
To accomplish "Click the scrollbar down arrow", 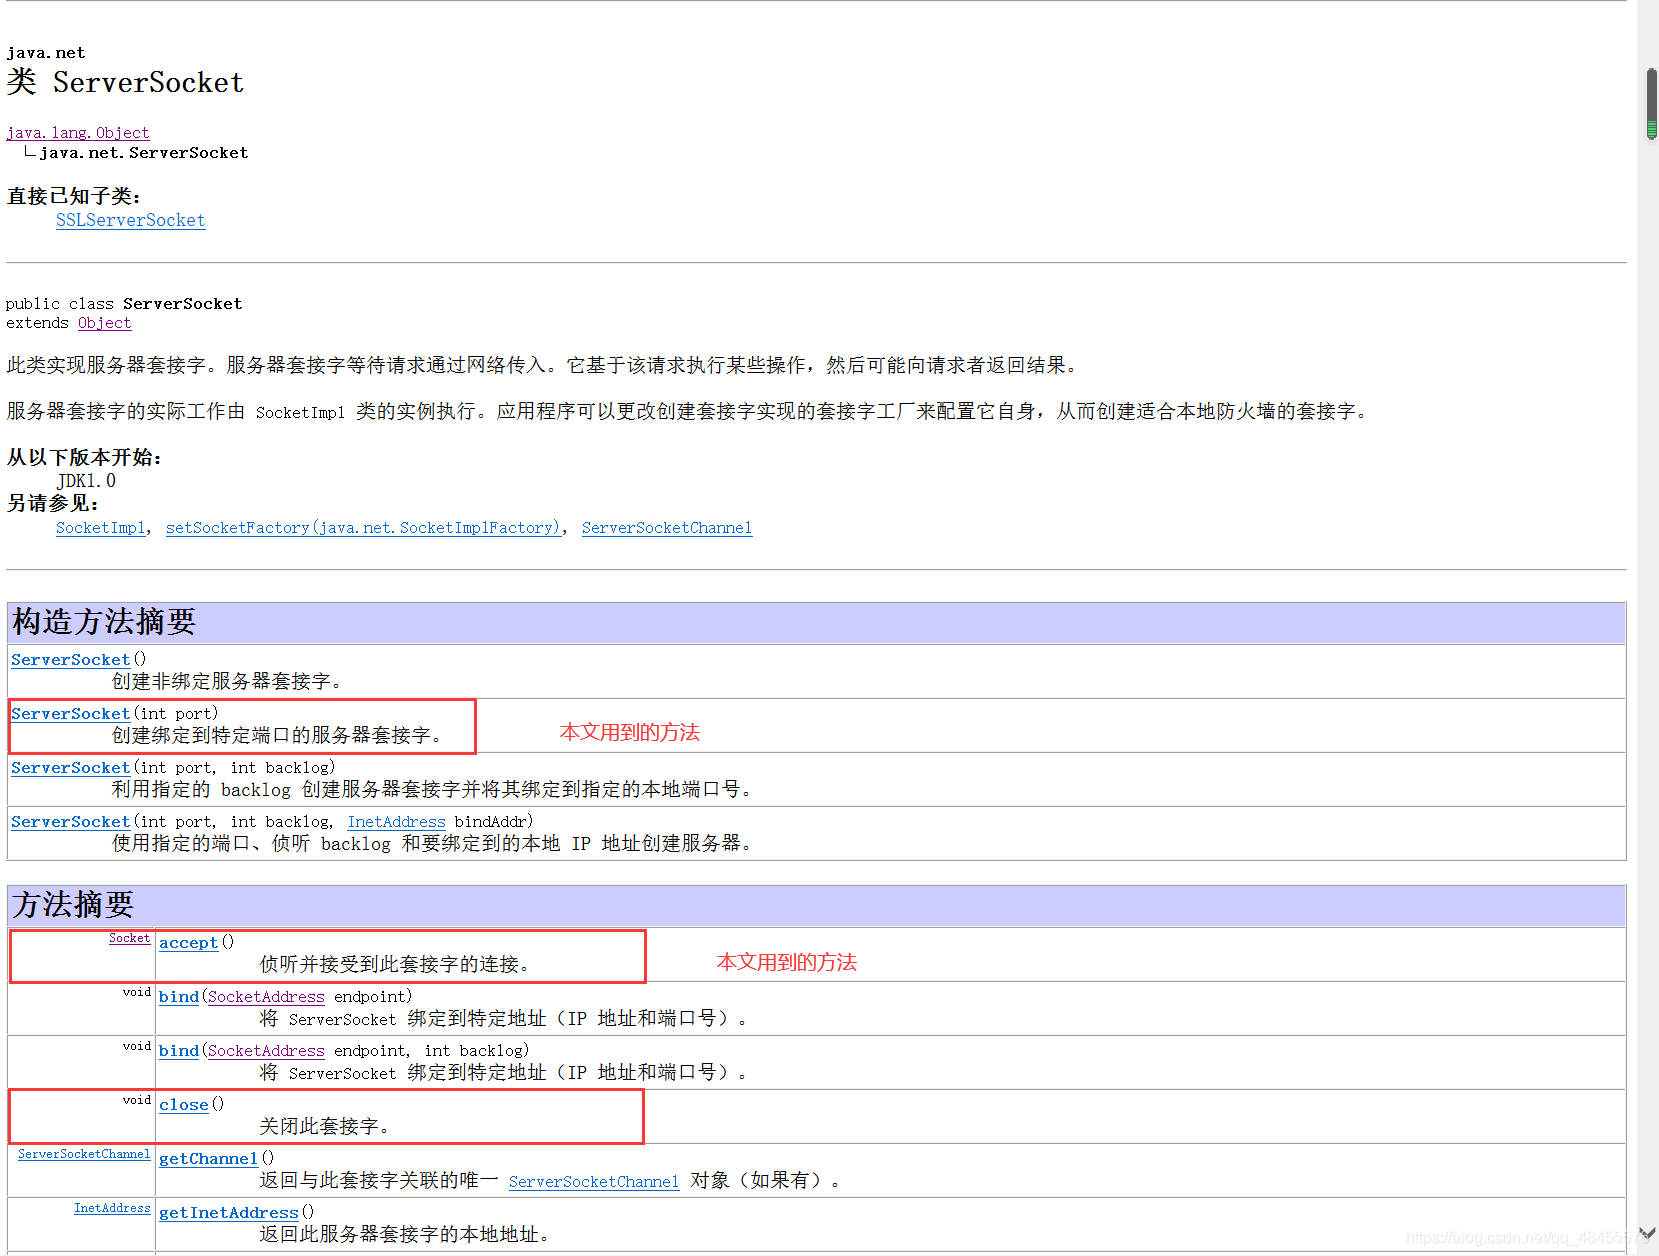I will click(x=1647, y=1234).
